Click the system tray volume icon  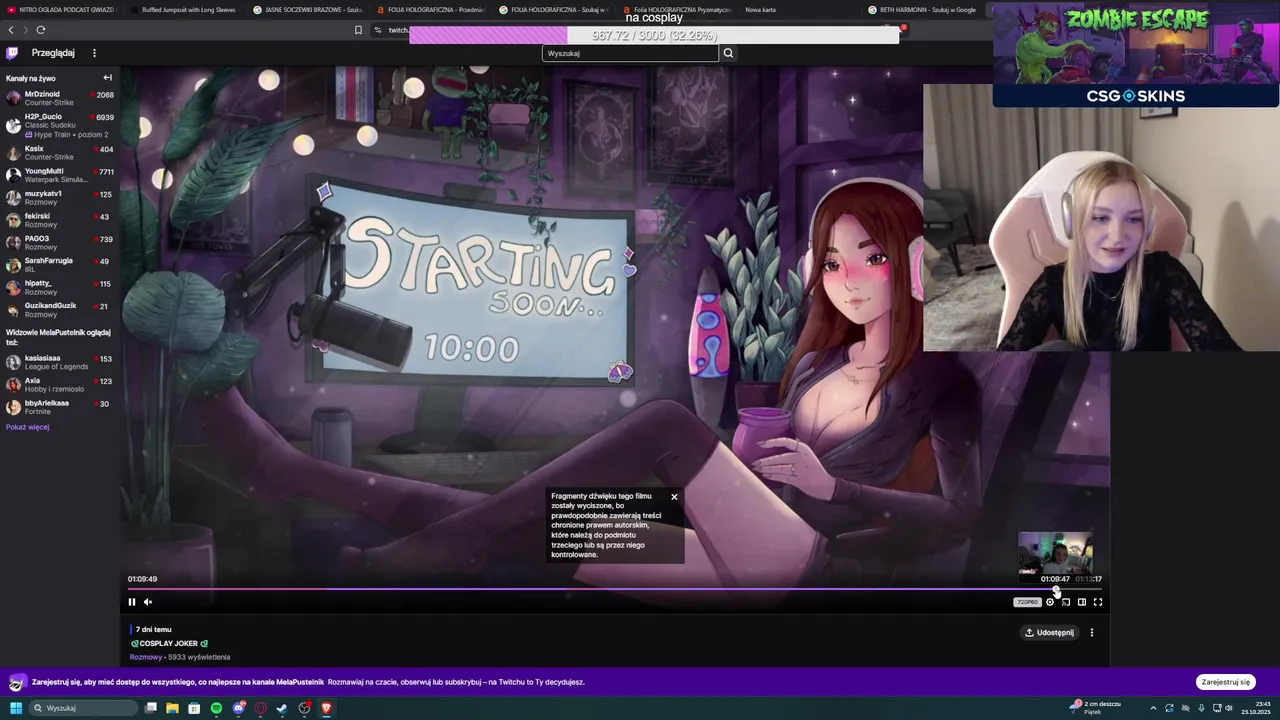coord(1229,708)
